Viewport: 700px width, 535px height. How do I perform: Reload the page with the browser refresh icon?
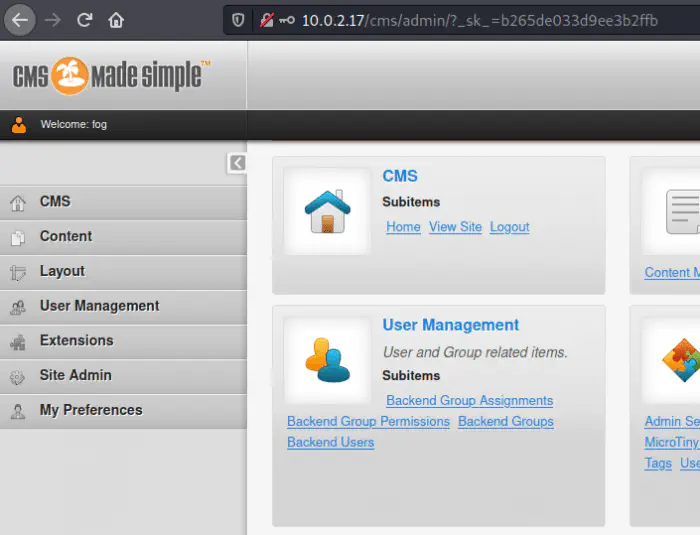pos(85,19)
